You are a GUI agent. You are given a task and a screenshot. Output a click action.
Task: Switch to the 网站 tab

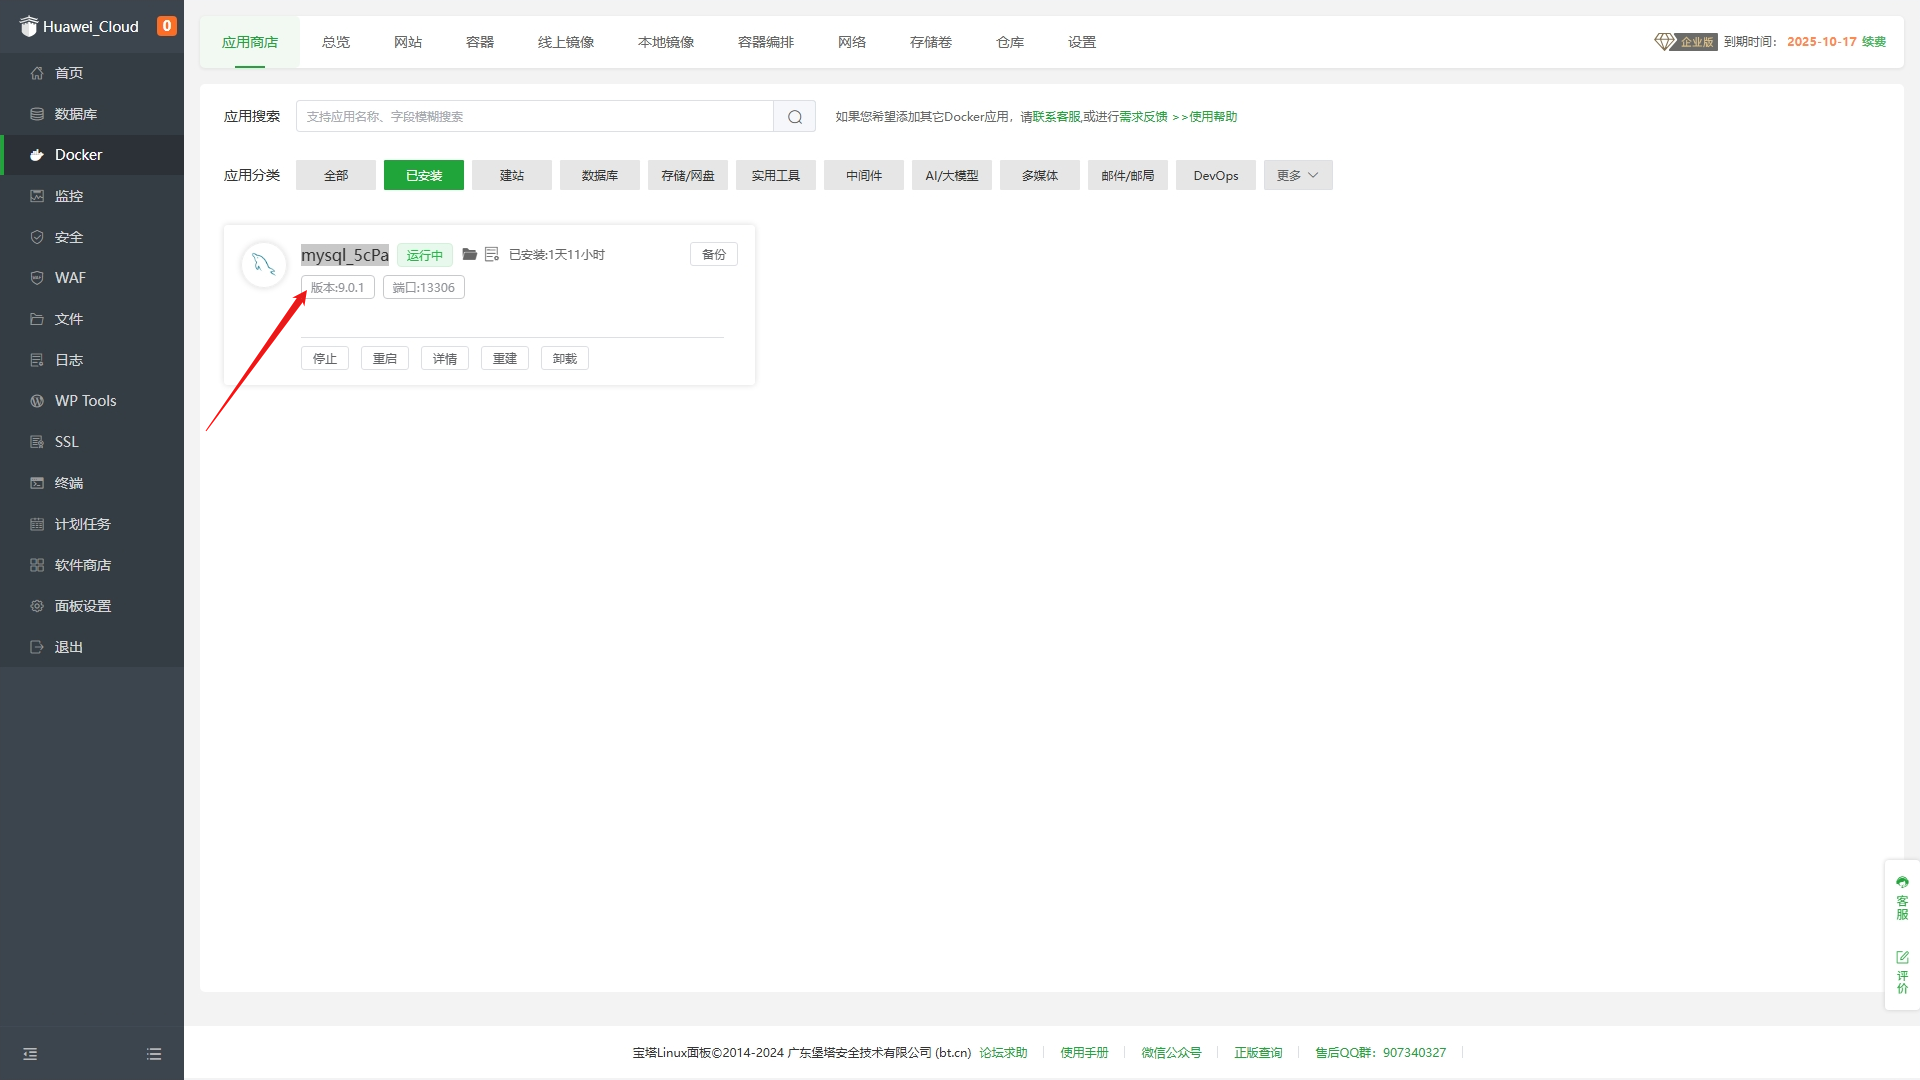(408, 42)
